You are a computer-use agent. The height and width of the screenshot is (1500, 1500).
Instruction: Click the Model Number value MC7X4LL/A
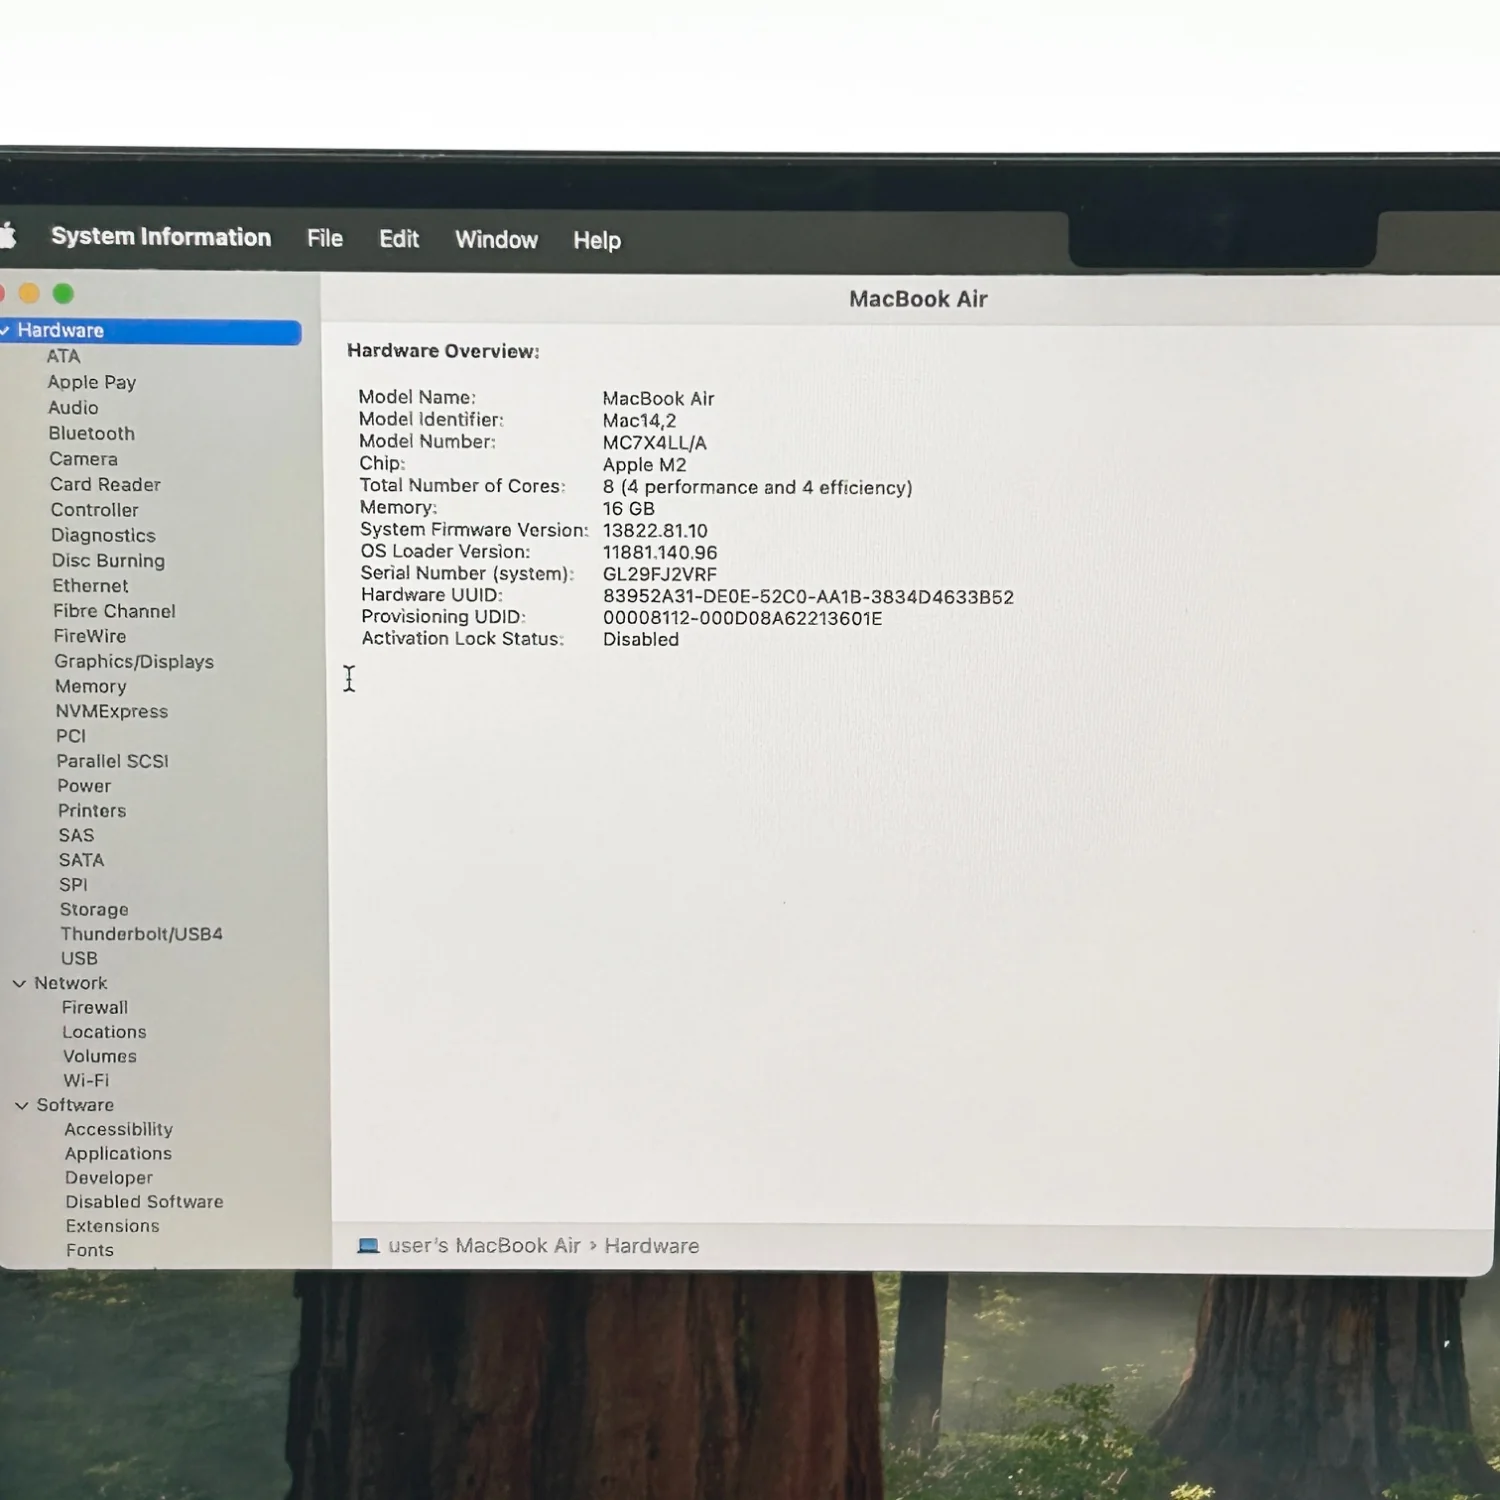click(655, 443)
